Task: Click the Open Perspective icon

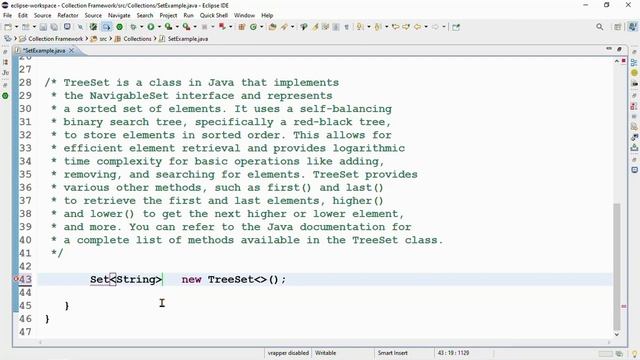Action: (x=618, y=27)
